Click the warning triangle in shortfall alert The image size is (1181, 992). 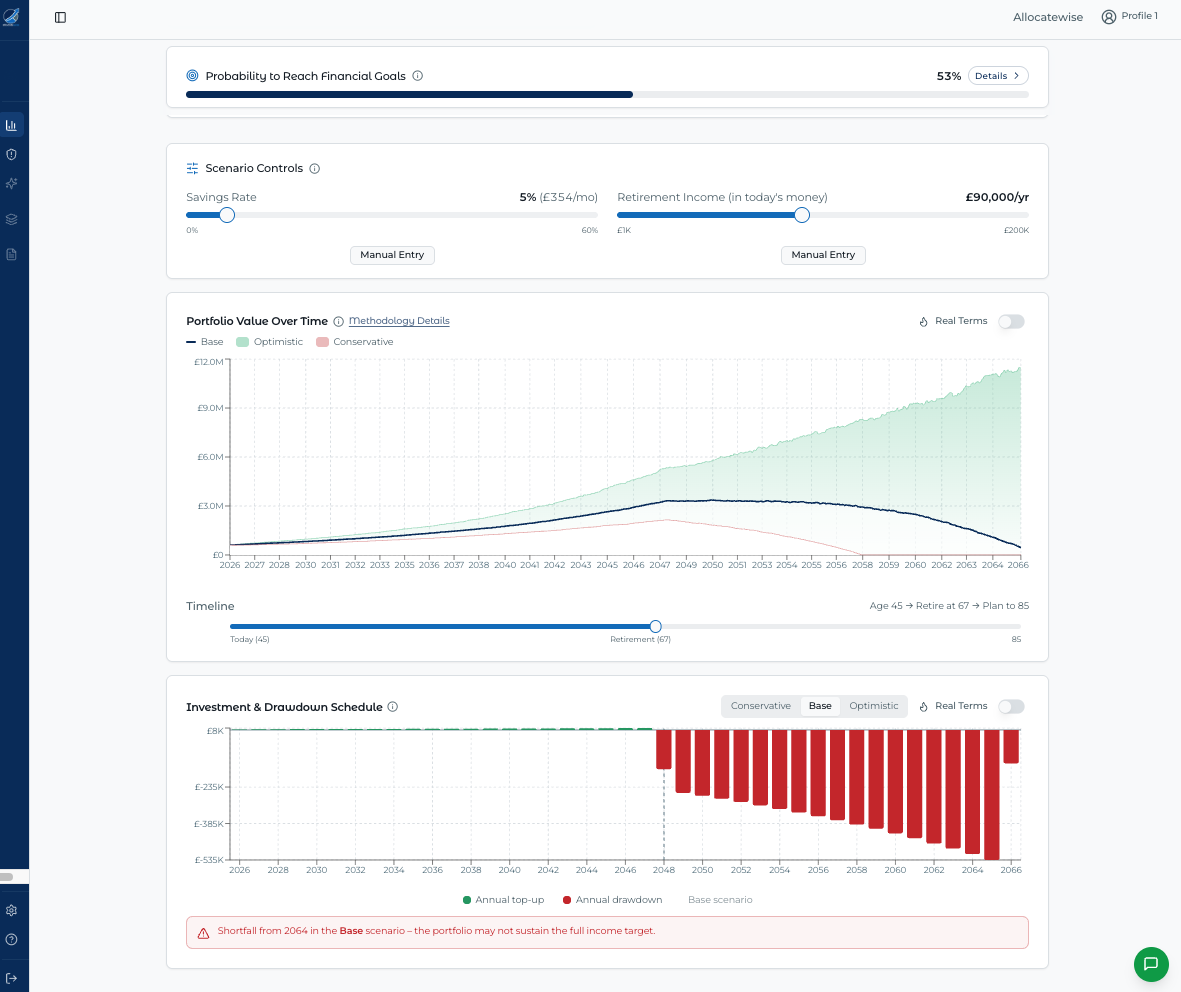click(x=203, y=933)
